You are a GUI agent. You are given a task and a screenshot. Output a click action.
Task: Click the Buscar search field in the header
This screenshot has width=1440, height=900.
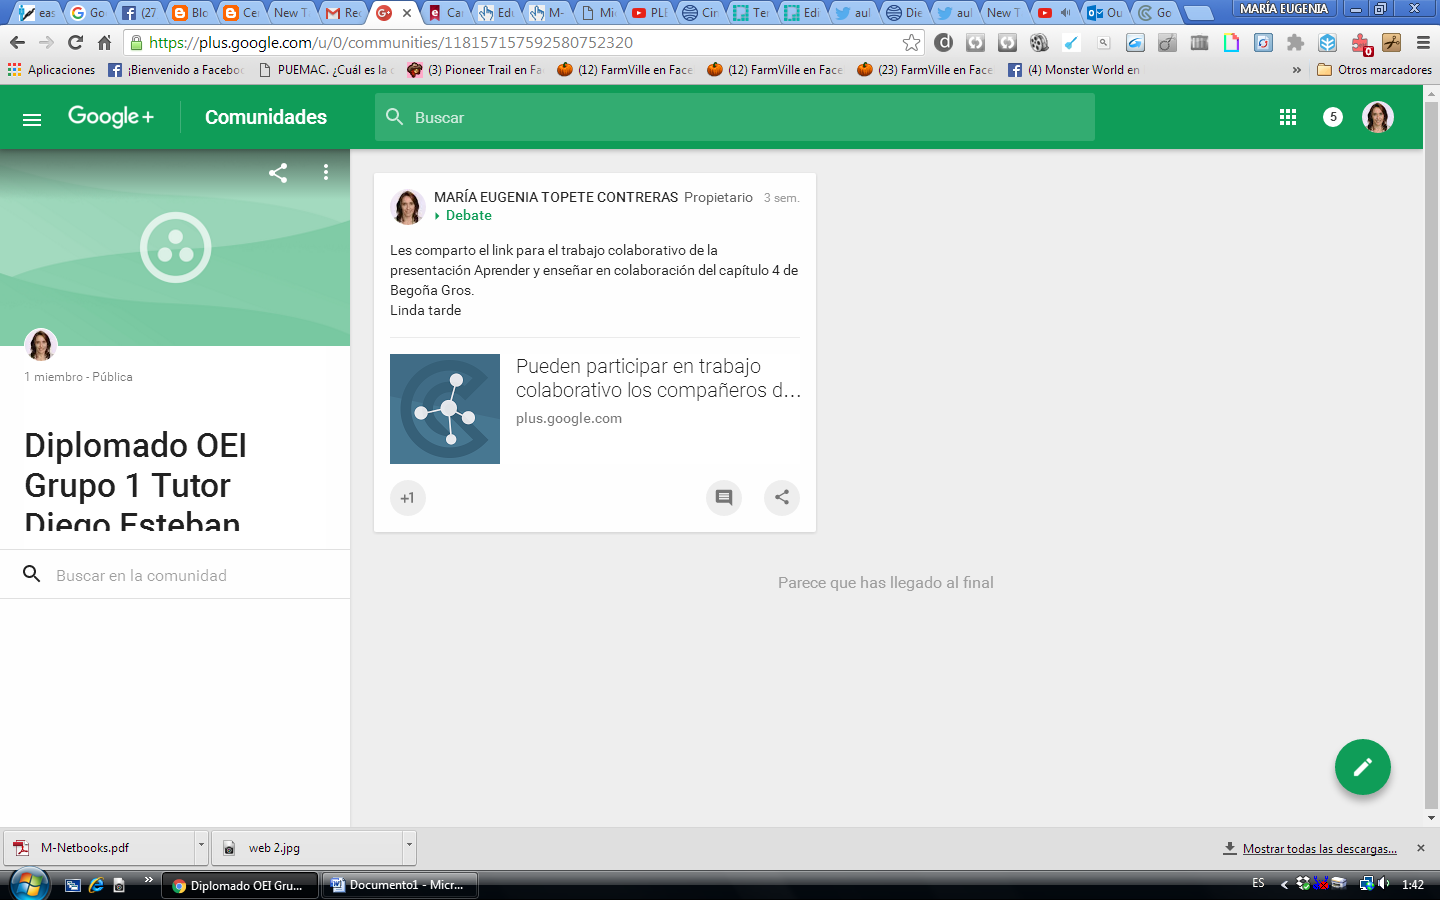[735, 117]
